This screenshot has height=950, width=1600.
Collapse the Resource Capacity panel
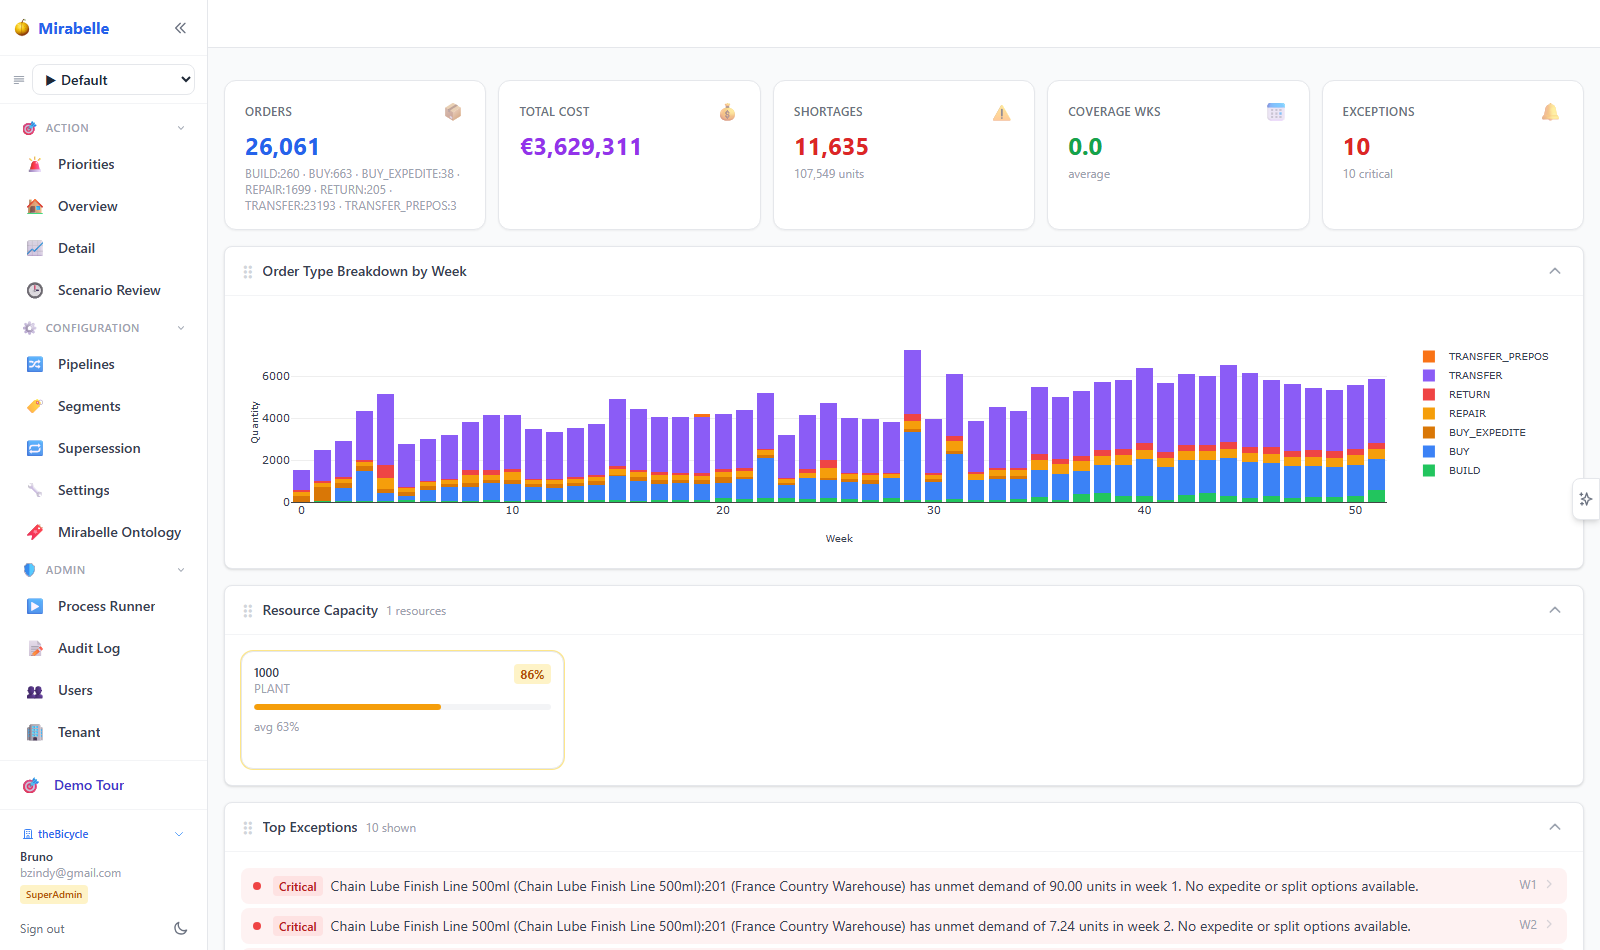click(x=1555, y=610)
